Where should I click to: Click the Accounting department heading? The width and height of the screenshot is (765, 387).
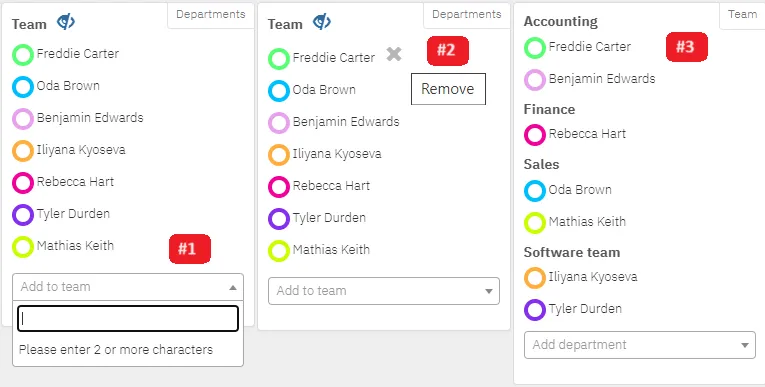[561, 22]
